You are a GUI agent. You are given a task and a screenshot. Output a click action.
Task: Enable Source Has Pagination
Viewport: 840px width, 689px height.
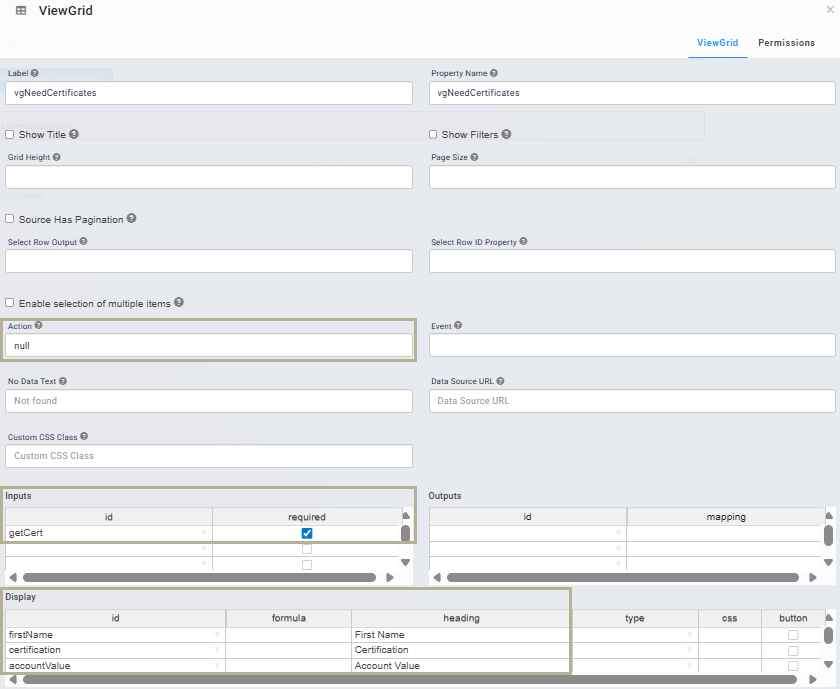coord(9,219)
